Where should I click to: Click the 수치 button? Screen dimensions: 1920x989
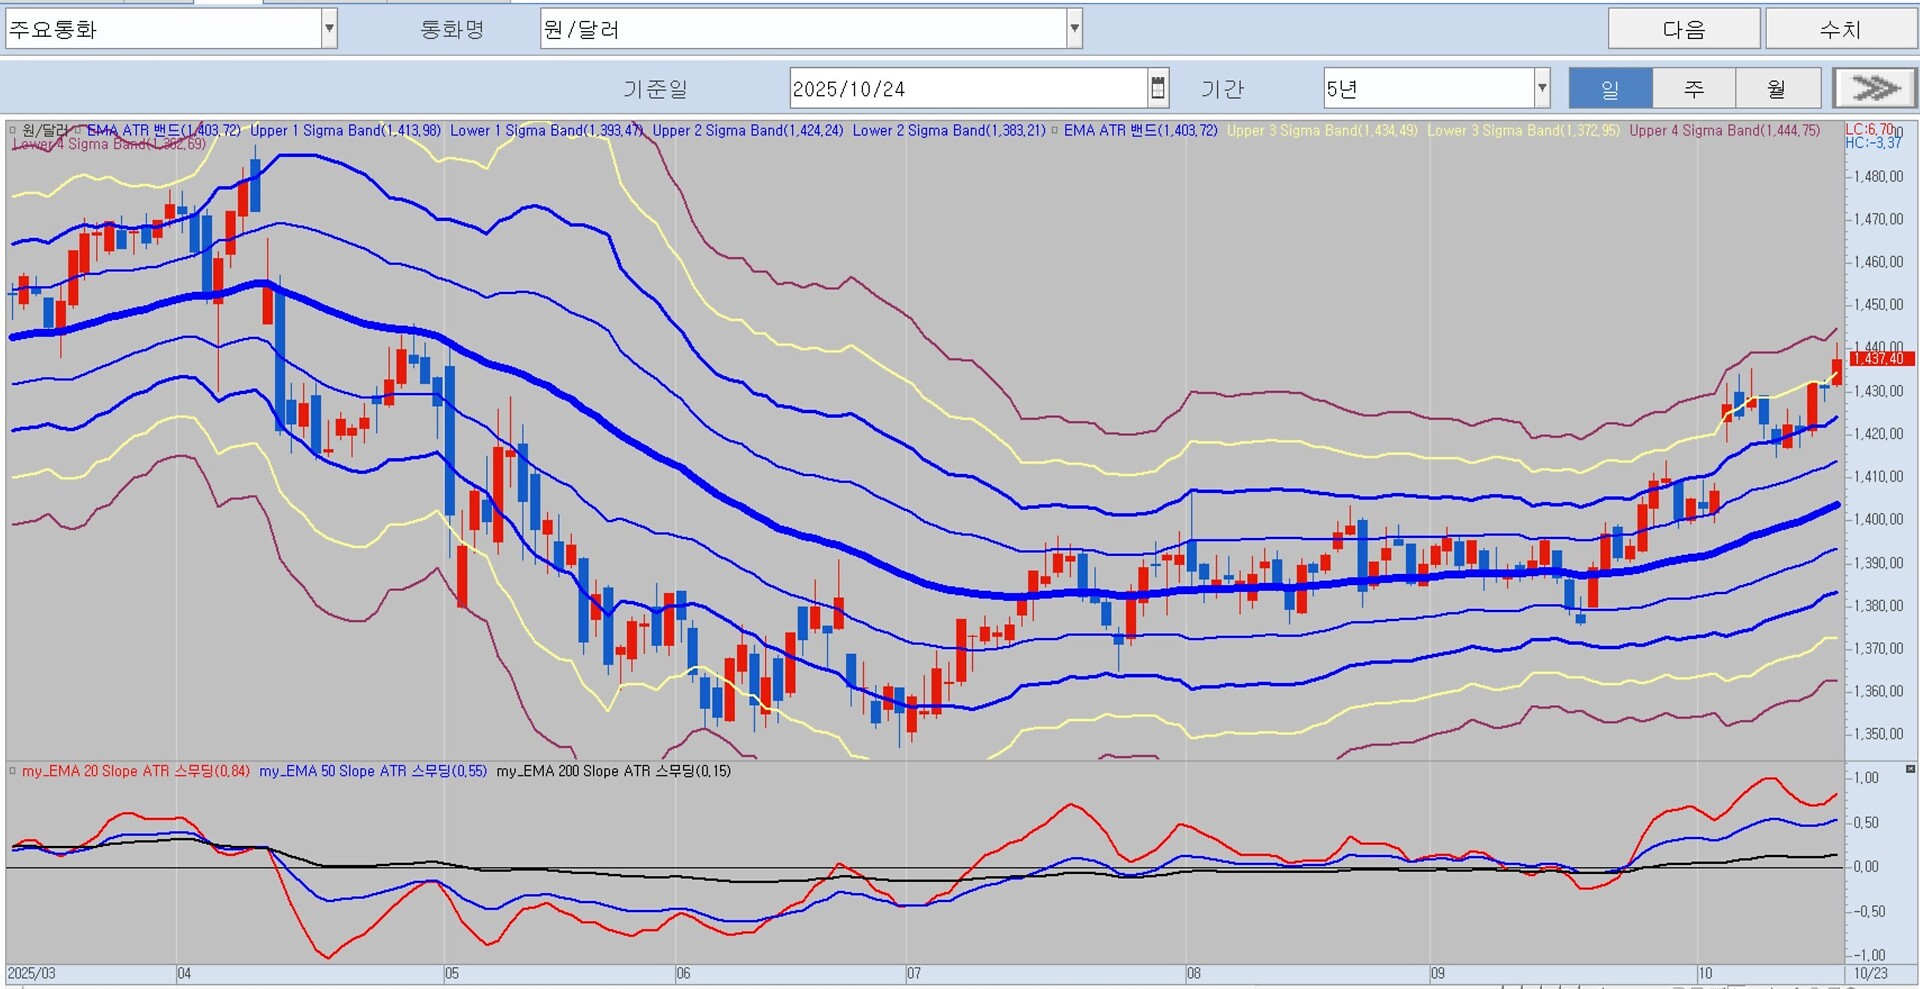(x=1840, y=29)
